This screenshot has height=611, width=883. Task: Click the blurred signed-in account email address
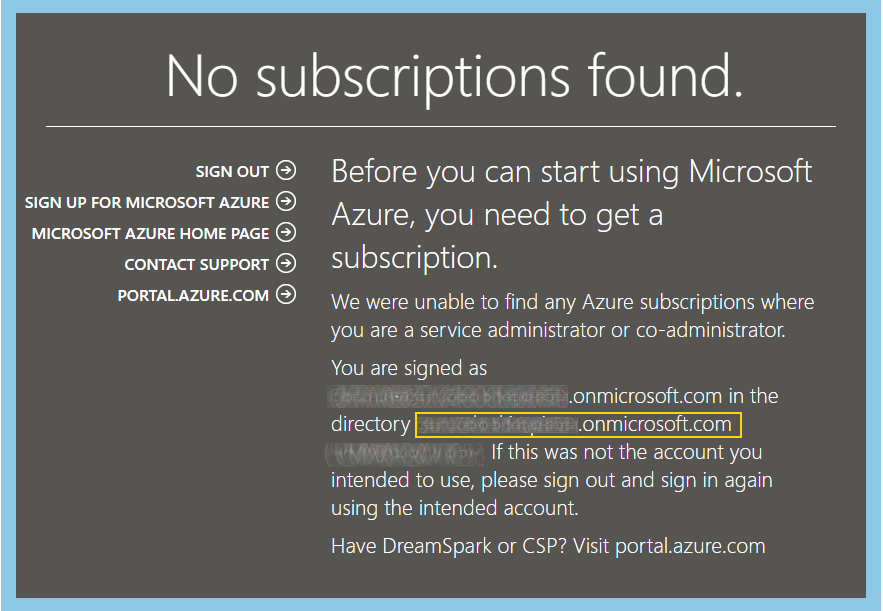click(448, 396)
